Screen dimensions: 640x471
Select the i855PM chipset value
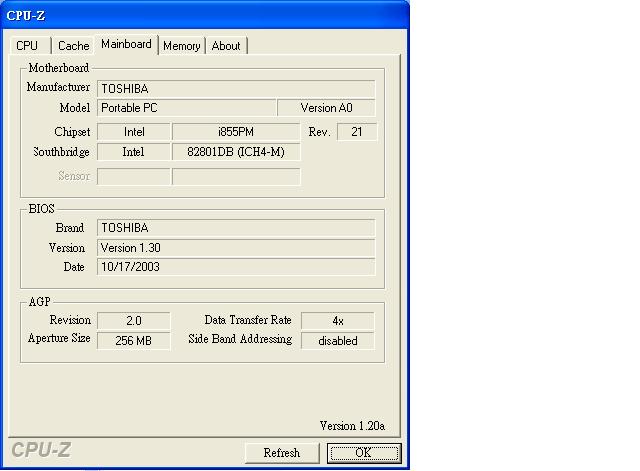236,132
